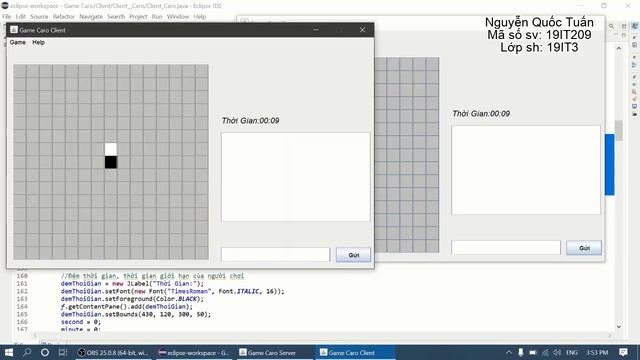Open the Action Center notification icon

[x=623, y=352]
